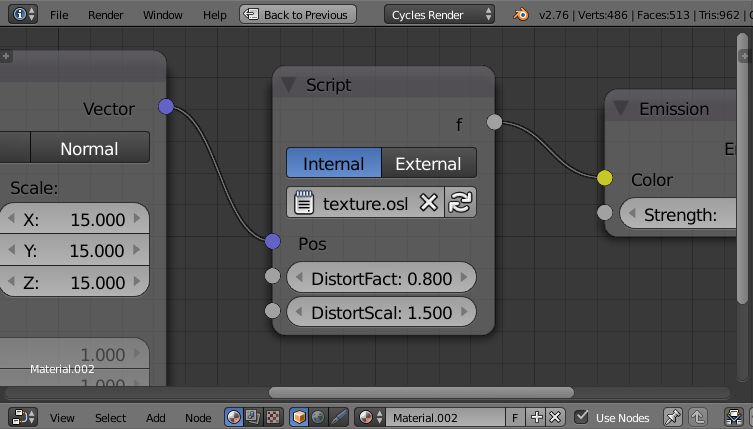Click the Back to Previous button
The image size is (753, 429).
(x=298, y=14)
